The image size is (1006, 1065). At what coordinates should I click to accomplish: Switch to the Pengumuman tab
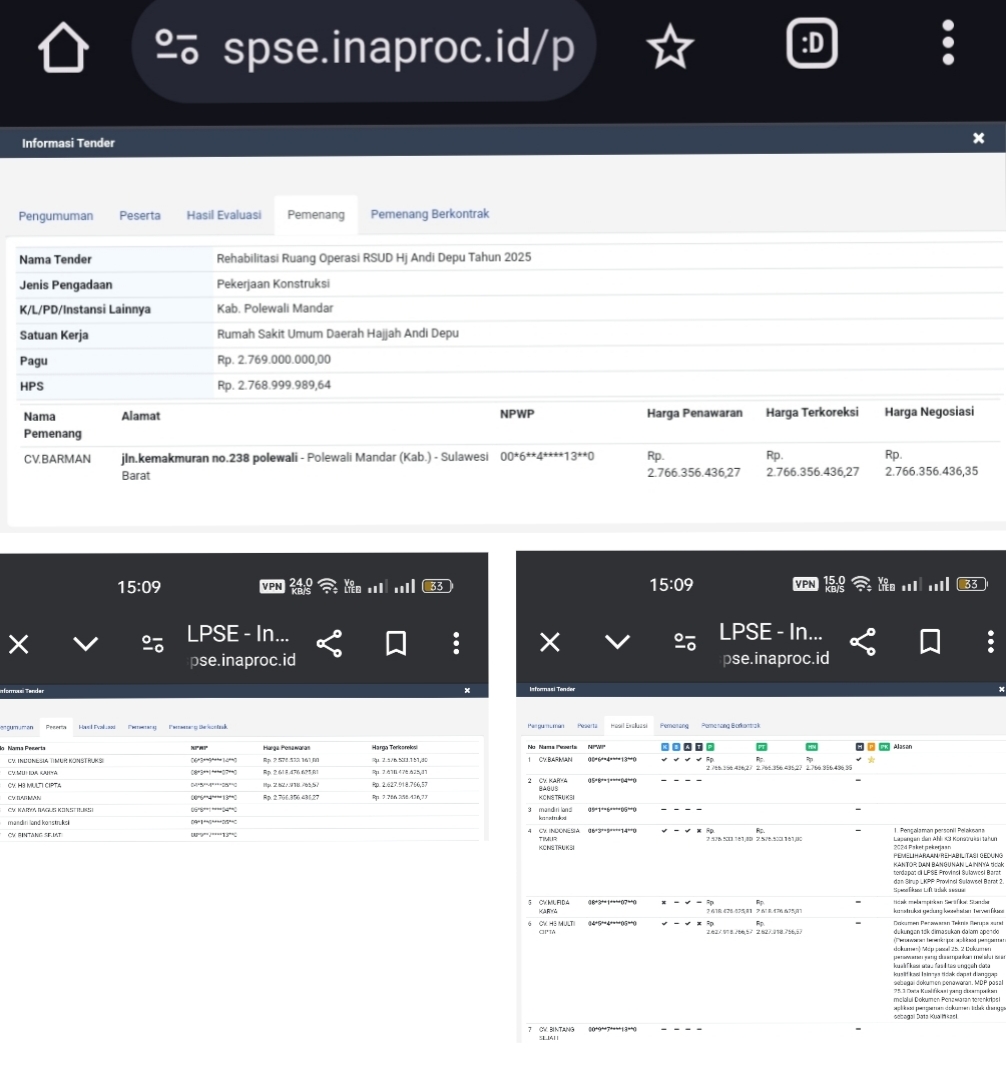click(56, 215)
